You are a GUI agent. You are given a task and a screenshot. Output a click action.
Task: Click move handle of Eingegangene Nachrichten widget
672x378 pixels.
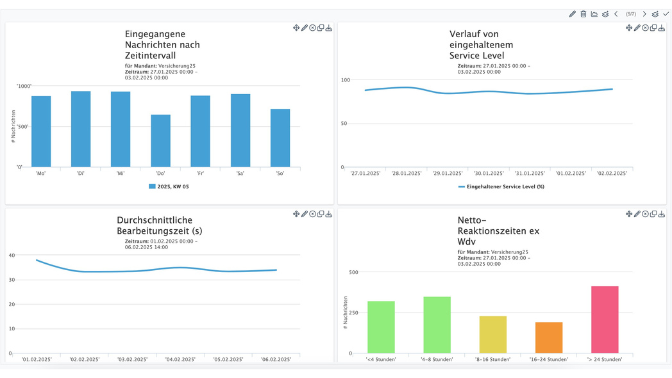(x=296, y=28)
